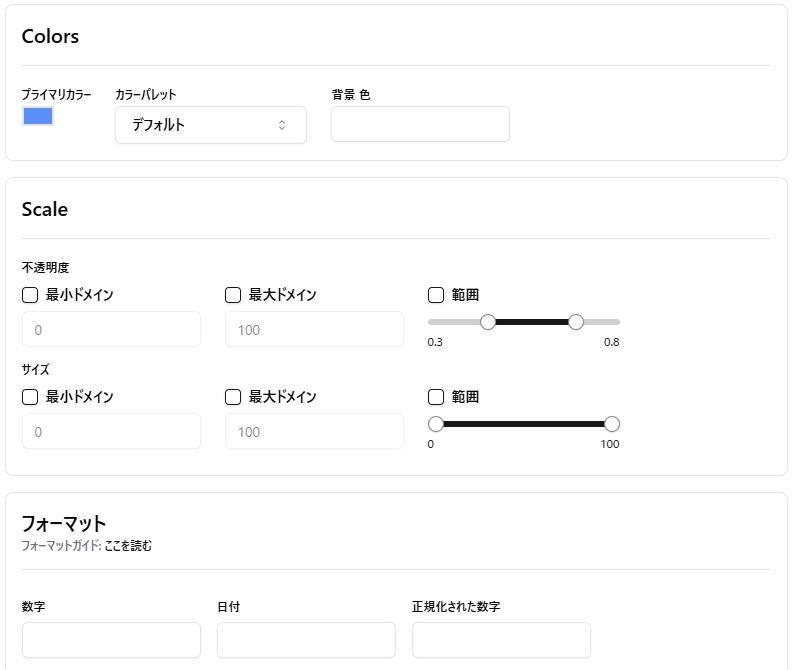Click the 数字 format input field
Image resolution: width=796 pixels, height=670 pixels.
111,640
